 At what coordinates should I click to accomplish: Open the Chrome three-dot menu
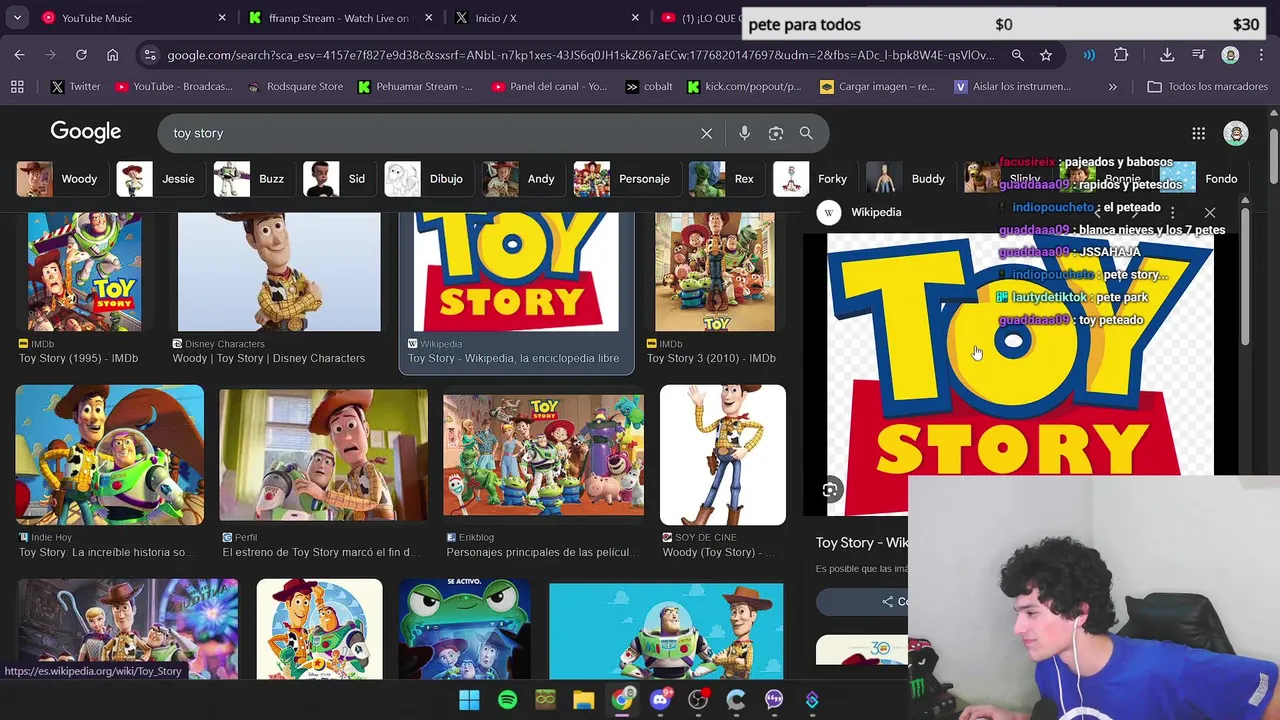1262,55
